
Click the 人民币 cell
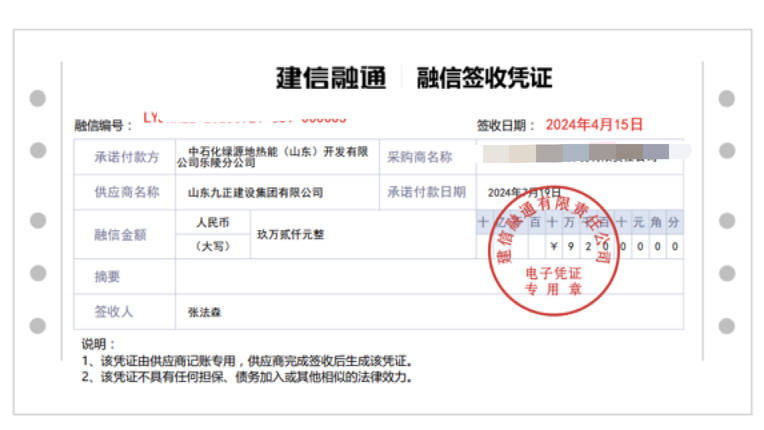click(213, 223)
